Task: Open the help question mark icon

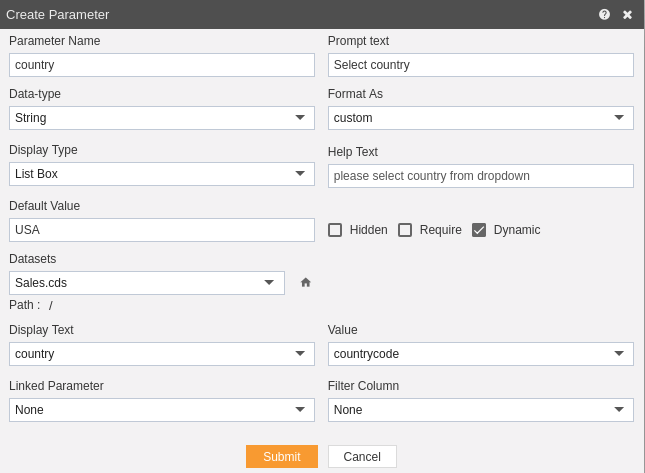Action: point(604,15)
